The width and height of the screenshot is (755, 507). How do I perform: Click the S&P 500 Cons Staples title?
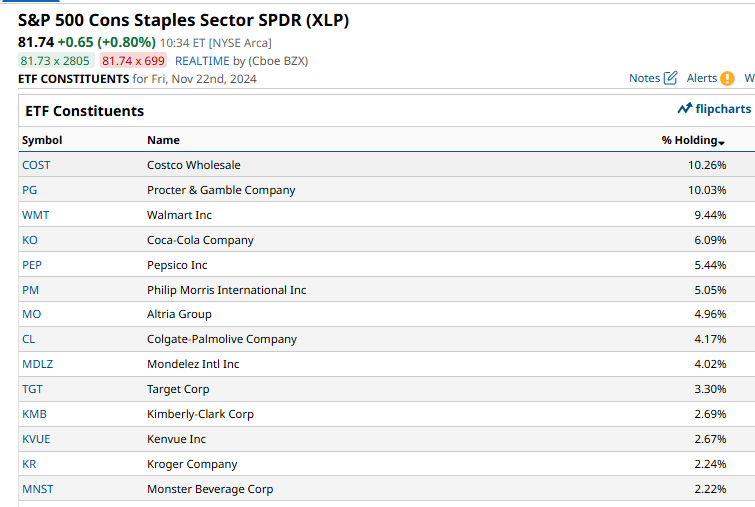coord(183,20)
